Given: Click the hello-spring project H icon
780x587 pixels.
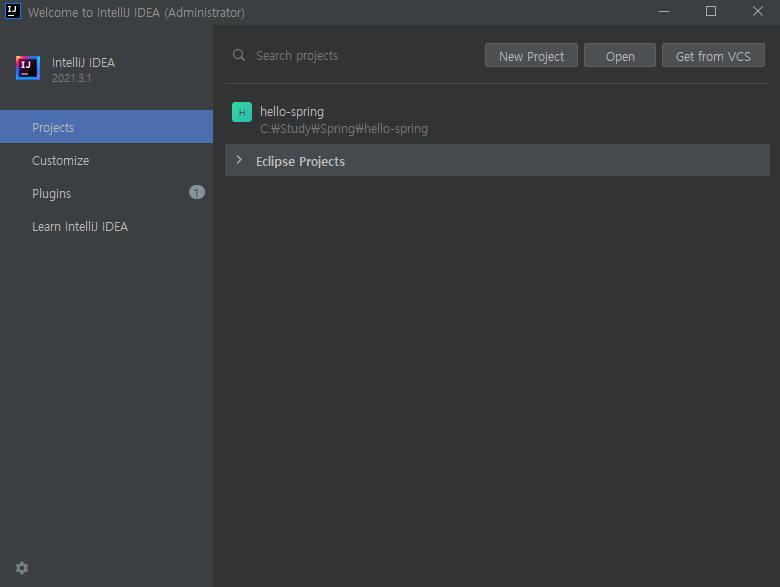Looking at the screenshot, I should click(242, 112).
